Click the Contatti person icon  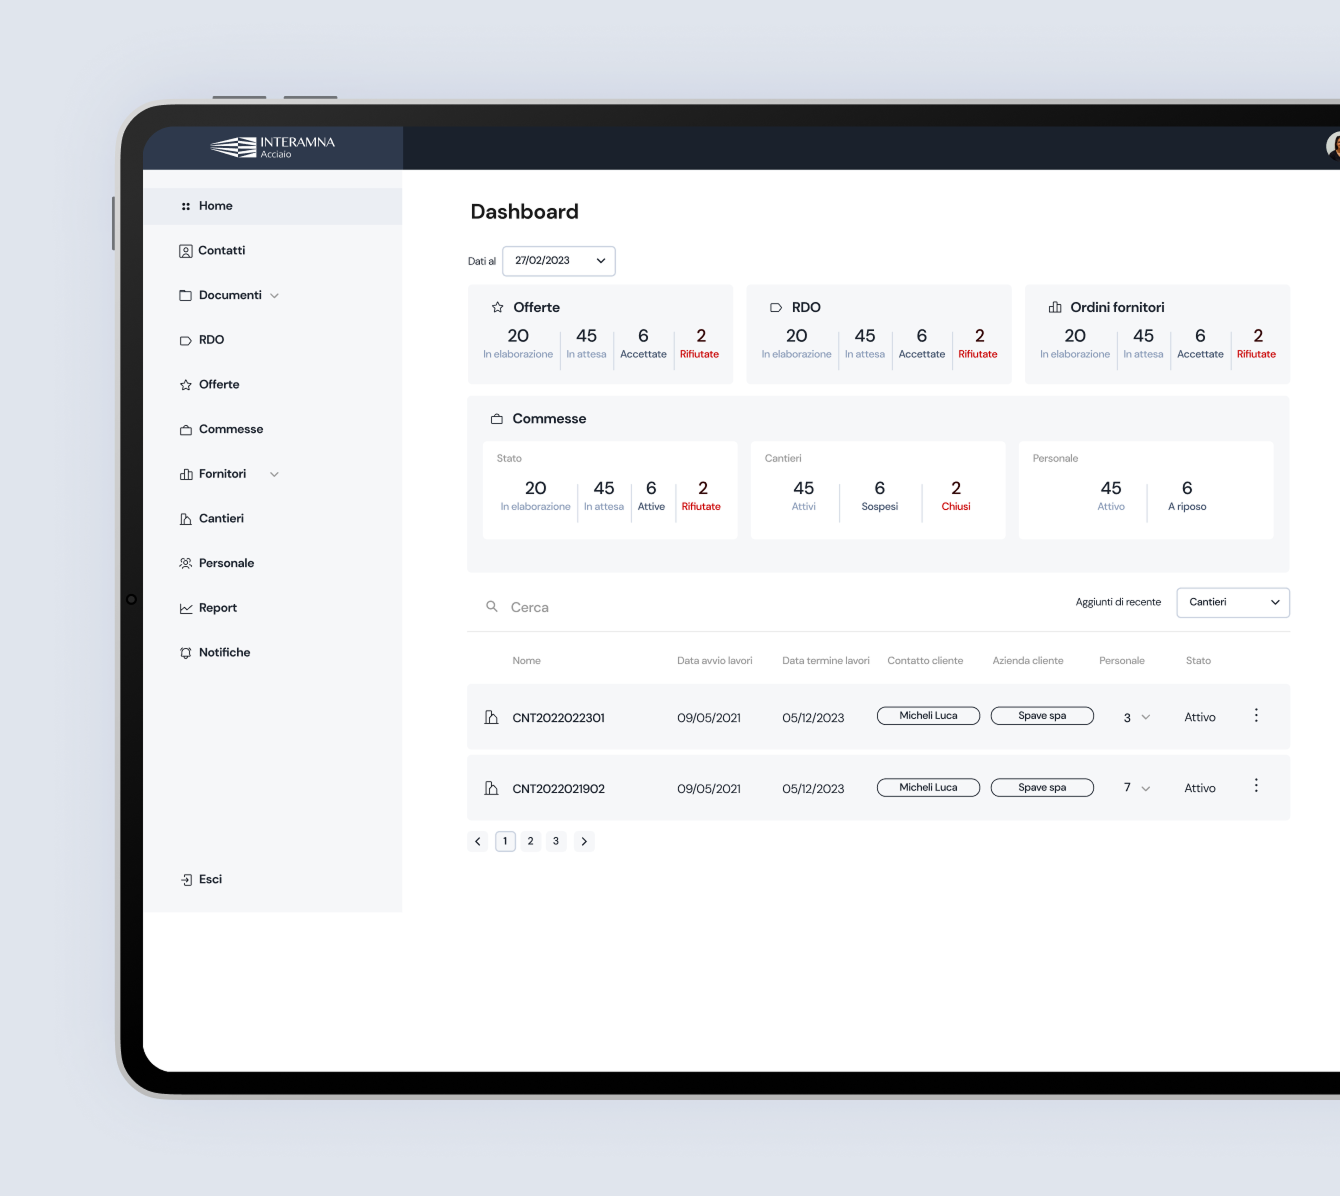[x=186, y=251]
